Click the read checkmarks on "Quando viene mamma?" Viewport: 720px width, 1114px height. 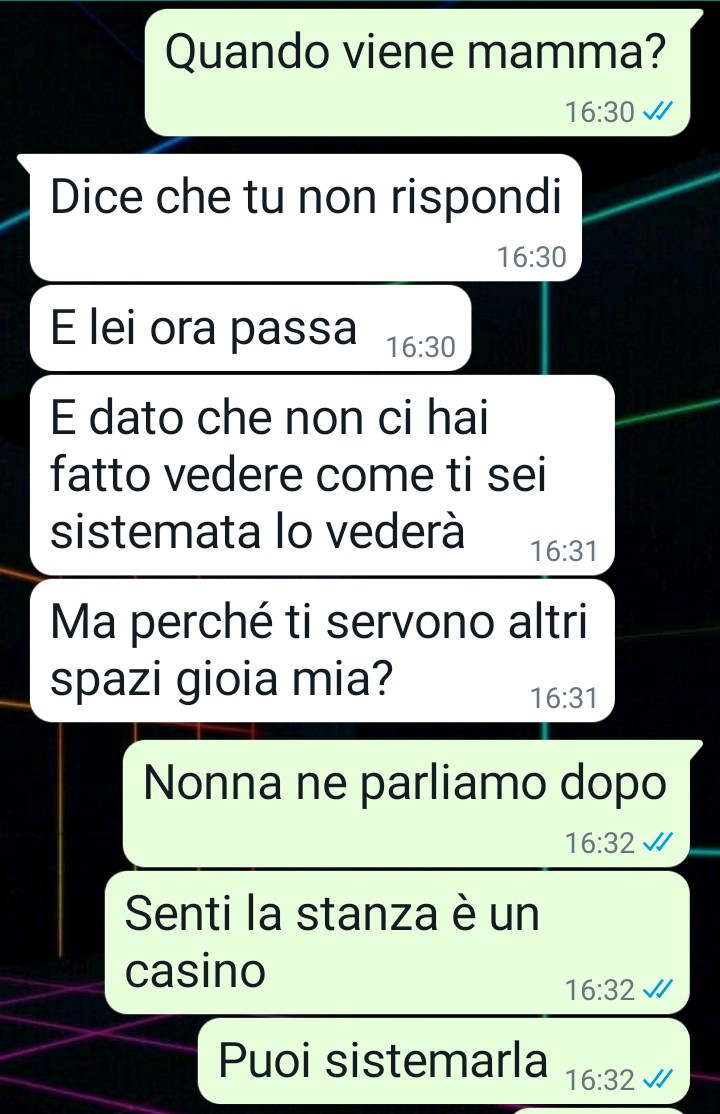(x=657, y=112)
